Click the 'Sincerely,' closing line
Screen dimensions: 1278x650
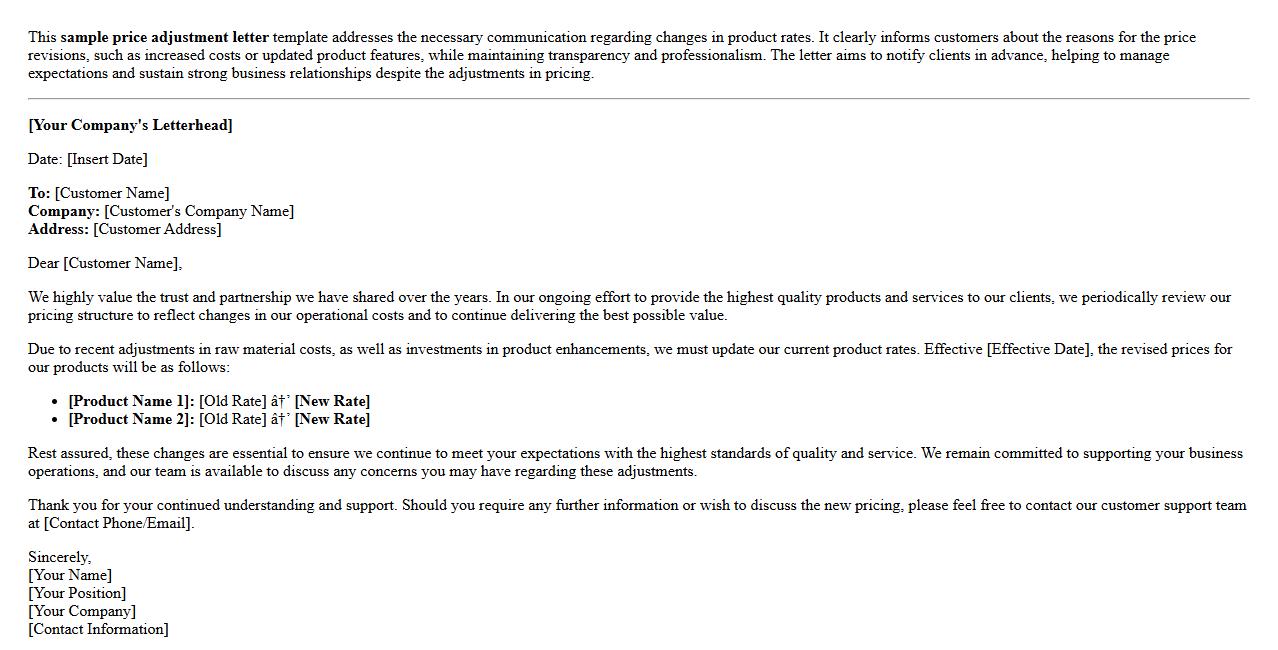coord(59,557)
